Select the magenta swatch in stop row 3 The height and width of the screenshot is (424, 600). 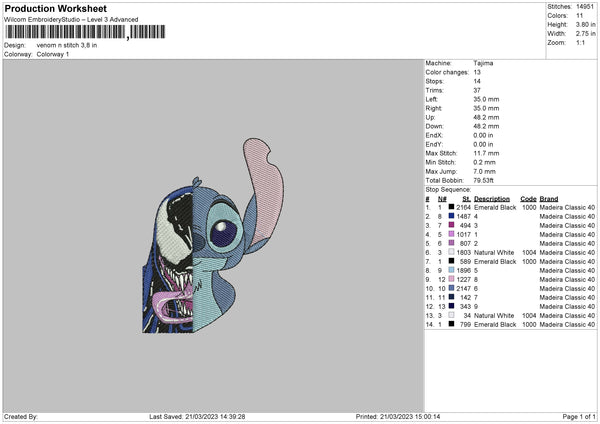pos(452,225)
